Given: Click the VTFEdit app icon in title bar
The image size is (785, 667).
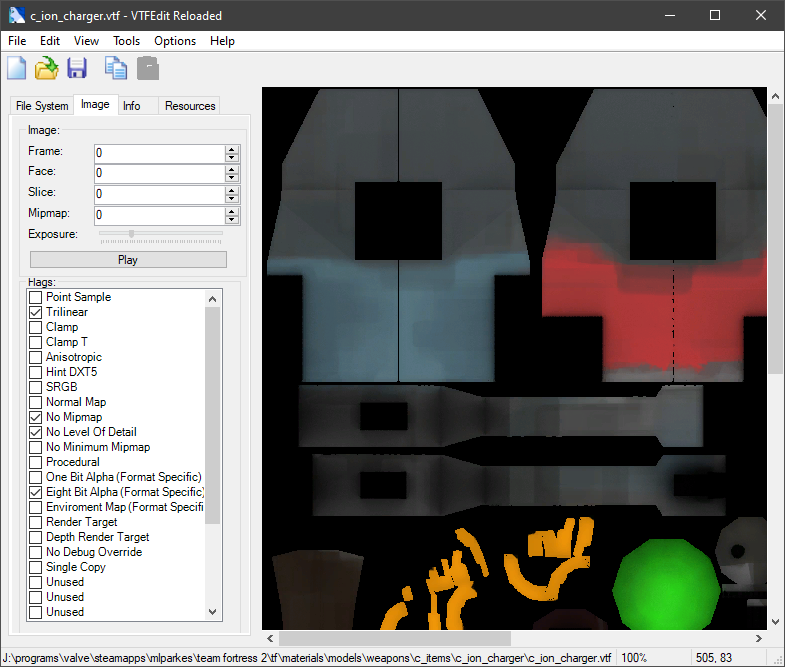Looking at the screenshot, I should click(17, 16).
